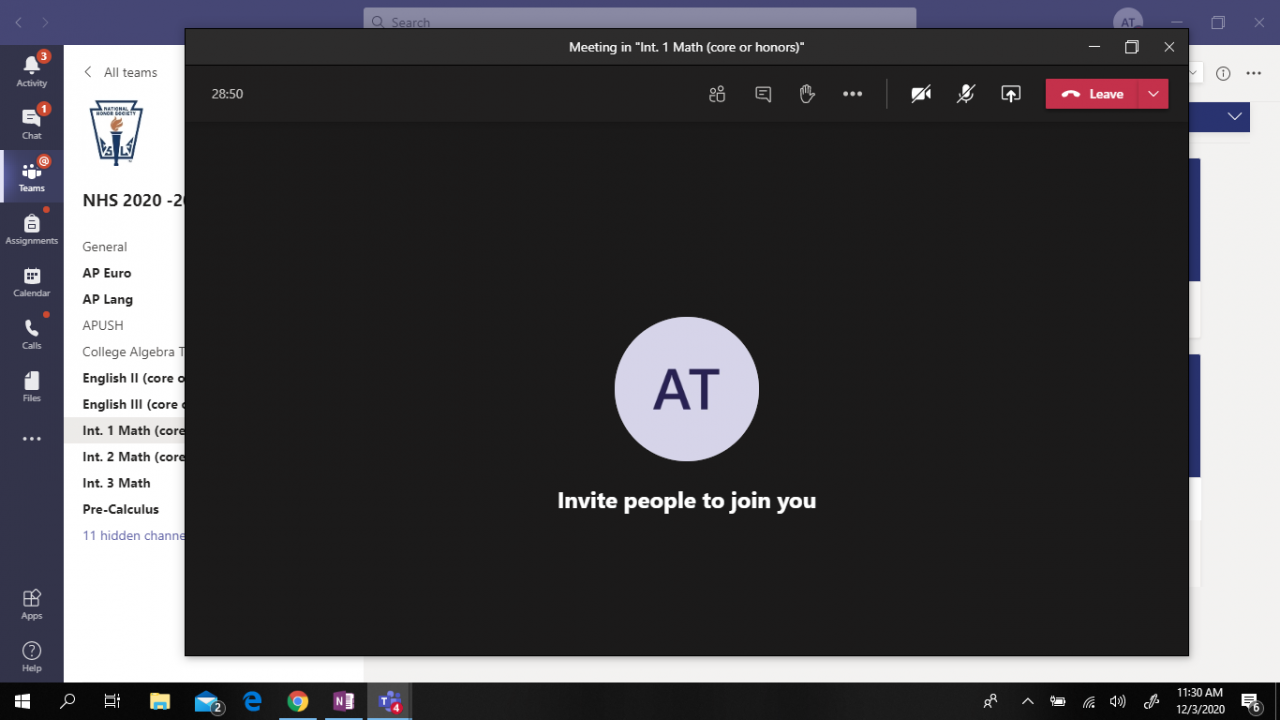Unmute the microphone in meeting
Image resolution: width=1280 pixels, height=720 pixels.
(x=965, y=94)
